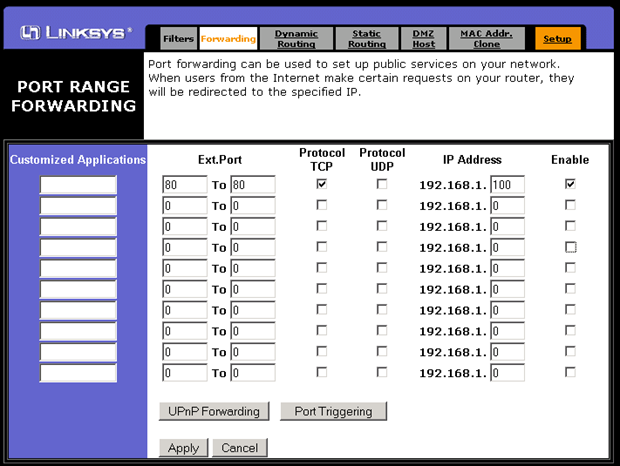Click the first Customized Applications name field
The image size is (620, 466).
78,185
